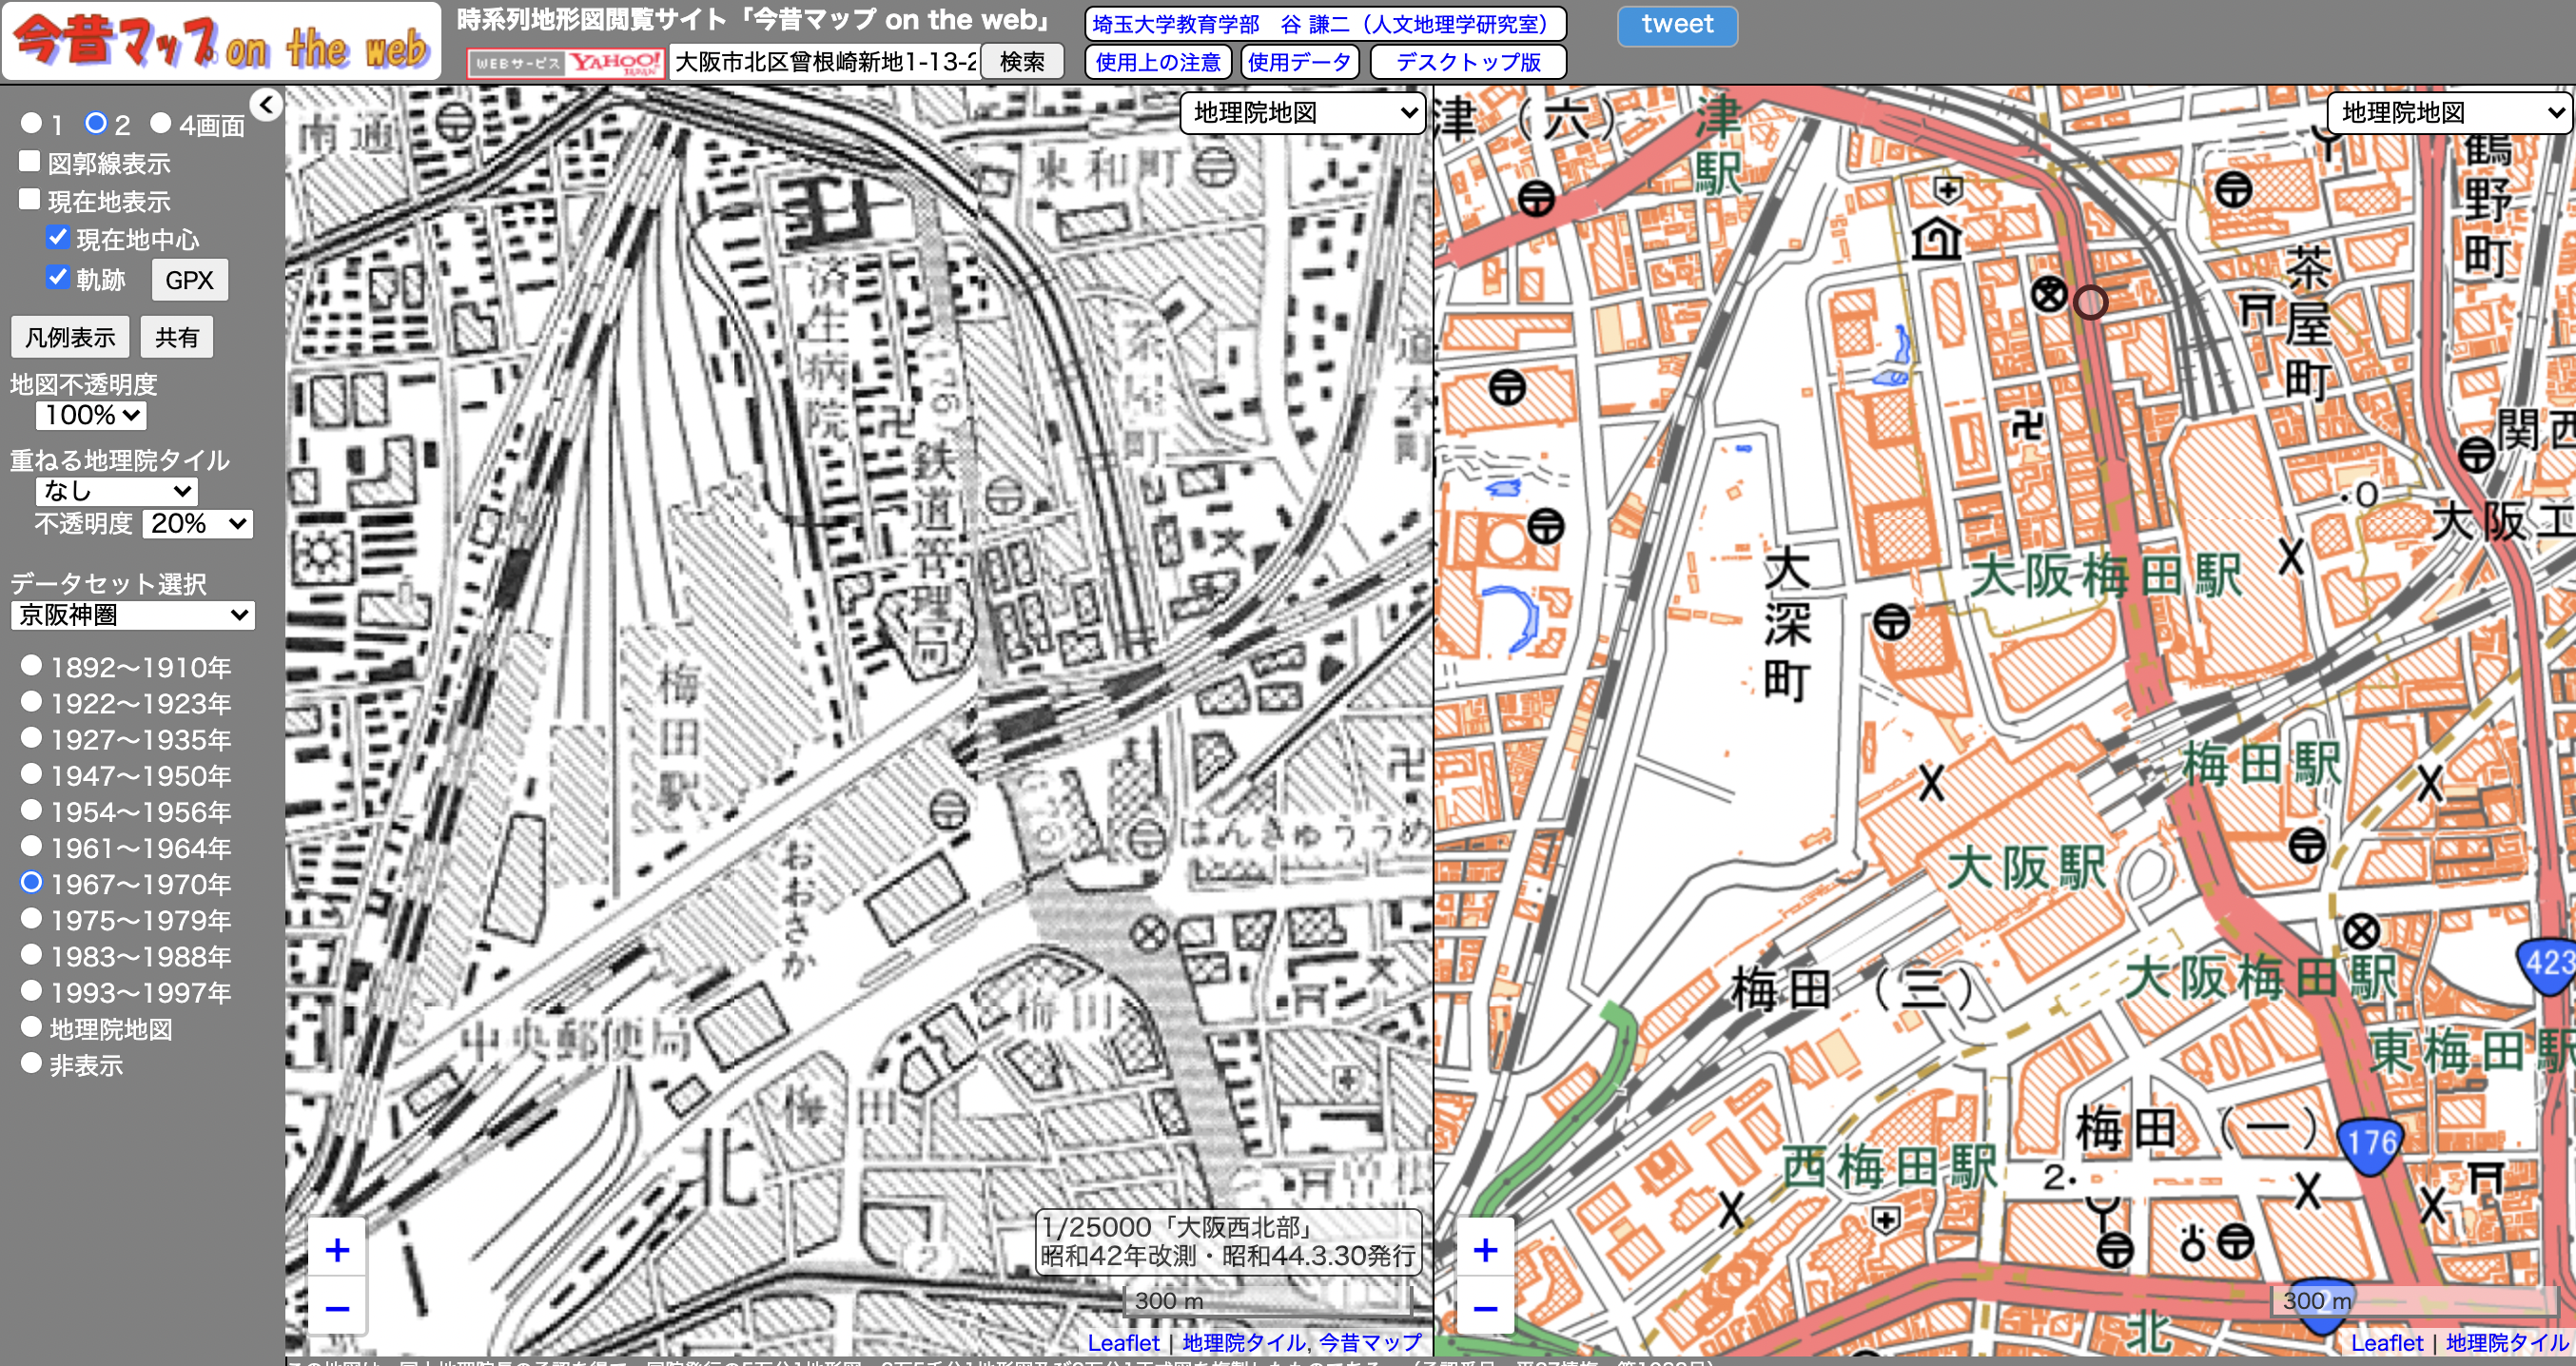Screen dimensions: 2576x1366
Task: Click 地理院タイル attribution on left map
Action: tap(1243, 1343)
